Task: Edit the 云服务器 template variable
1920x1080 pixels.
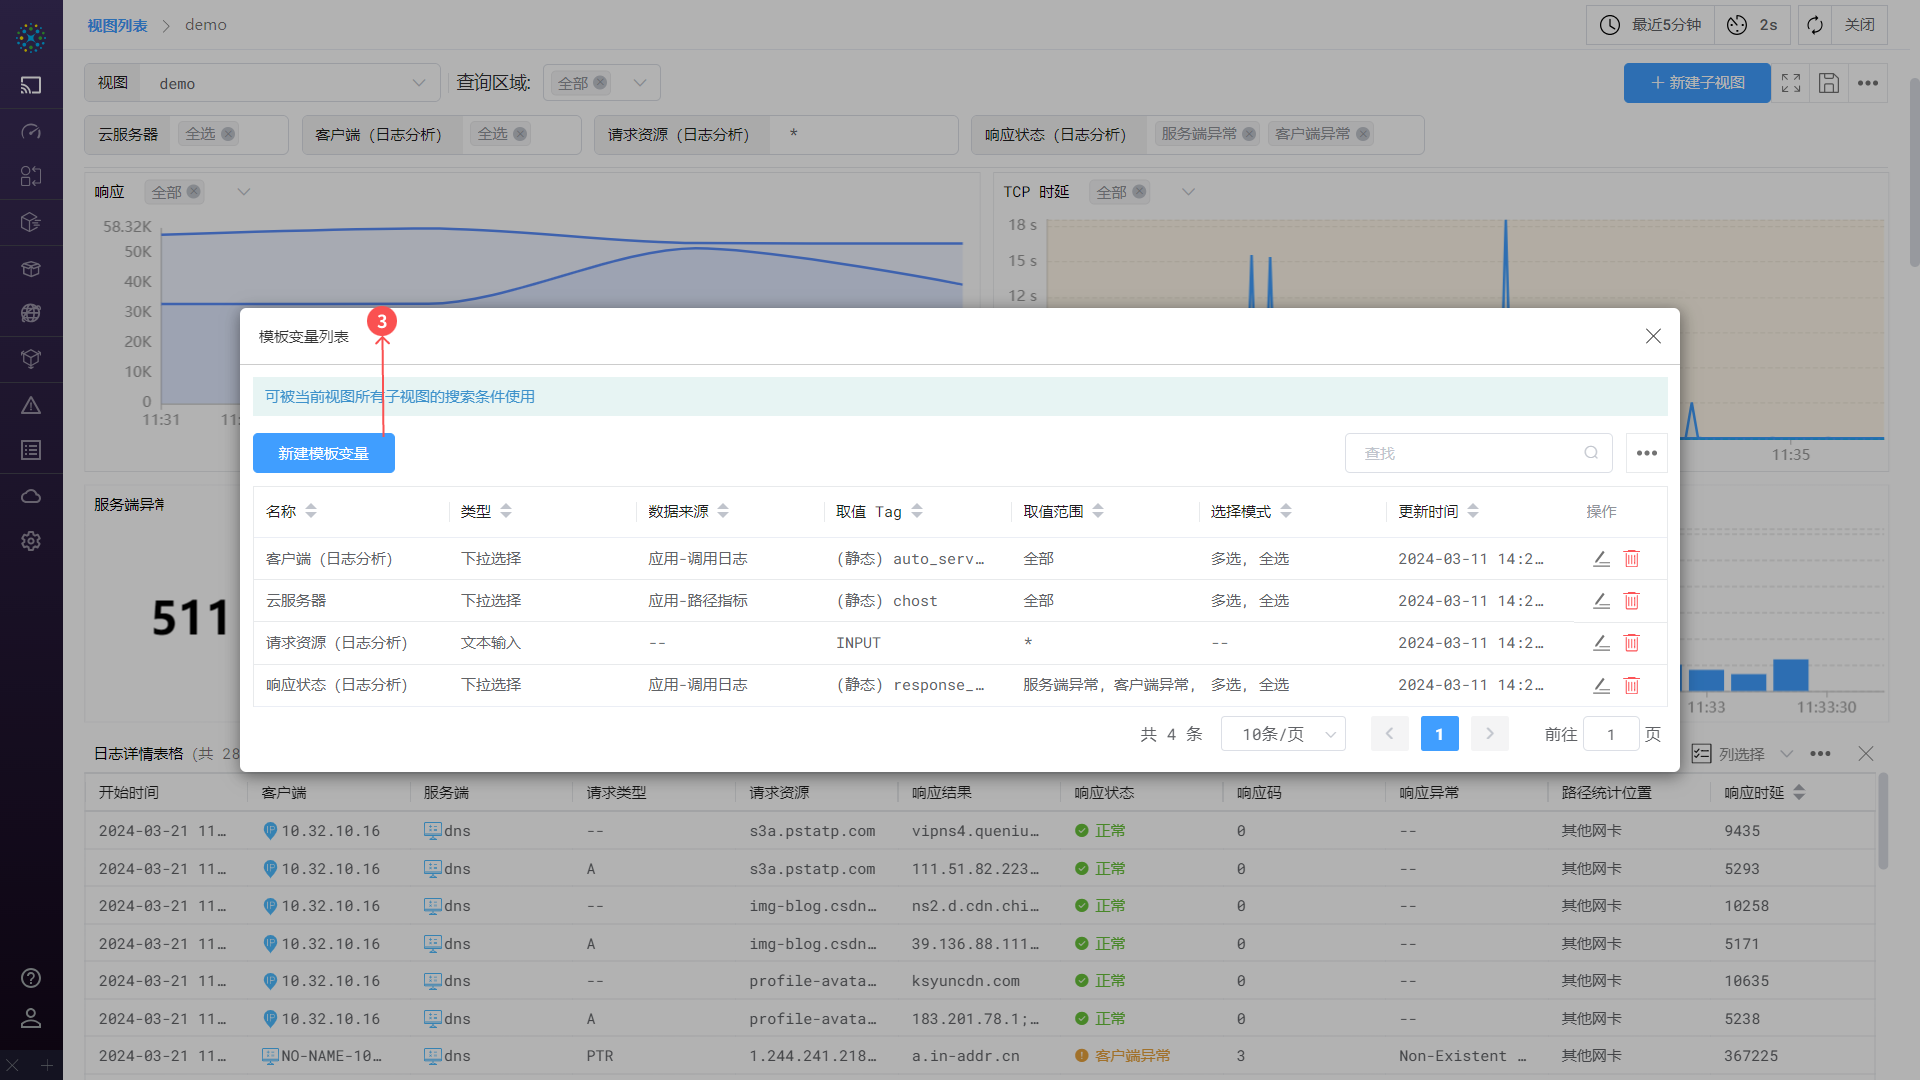Action: tap(1601, 601)
